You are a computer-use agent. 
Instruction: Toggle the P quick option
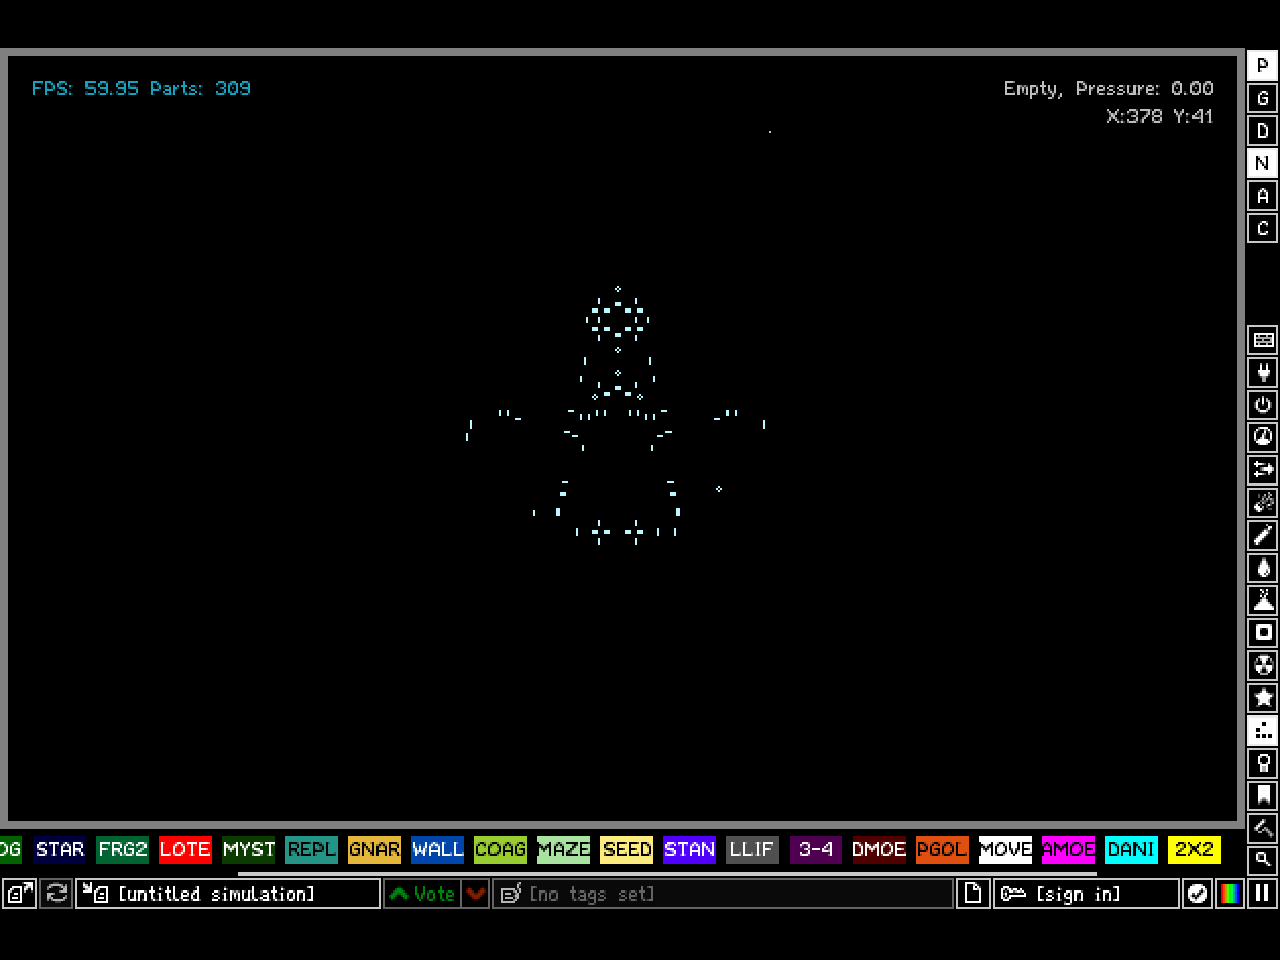tap(1263, 66)
